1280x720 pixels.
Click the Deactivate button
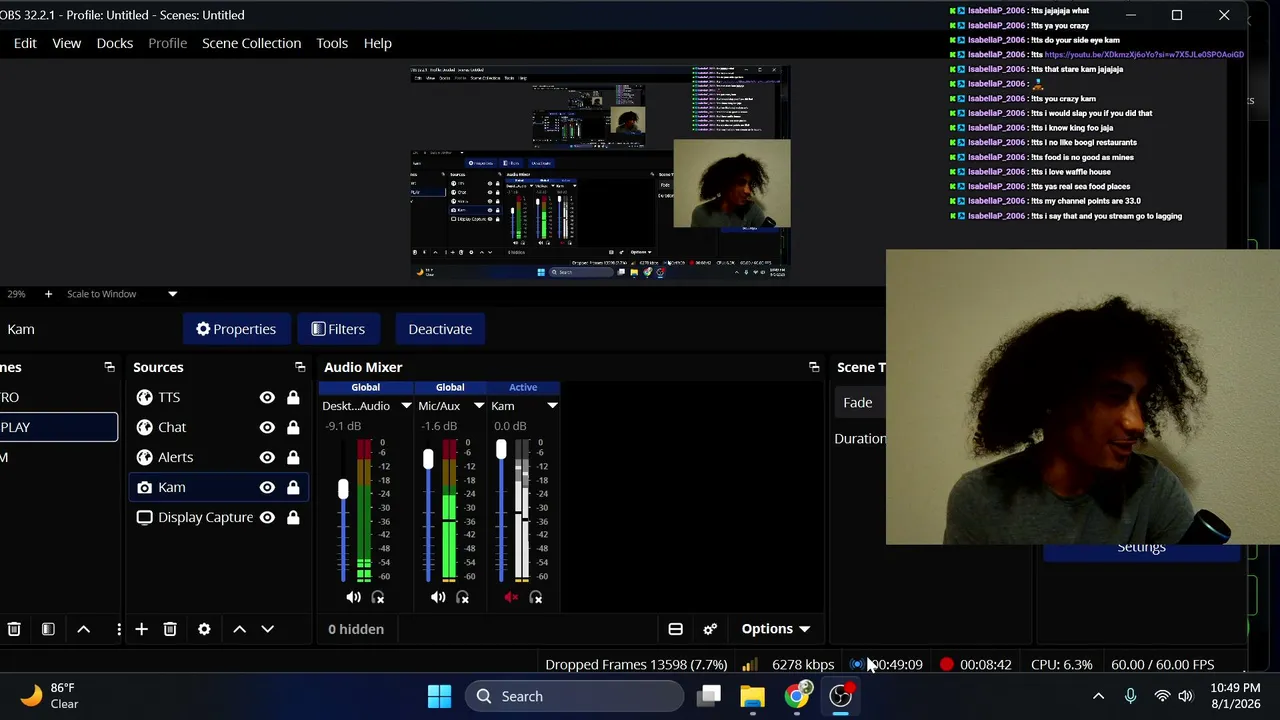[x=440, y=329]
